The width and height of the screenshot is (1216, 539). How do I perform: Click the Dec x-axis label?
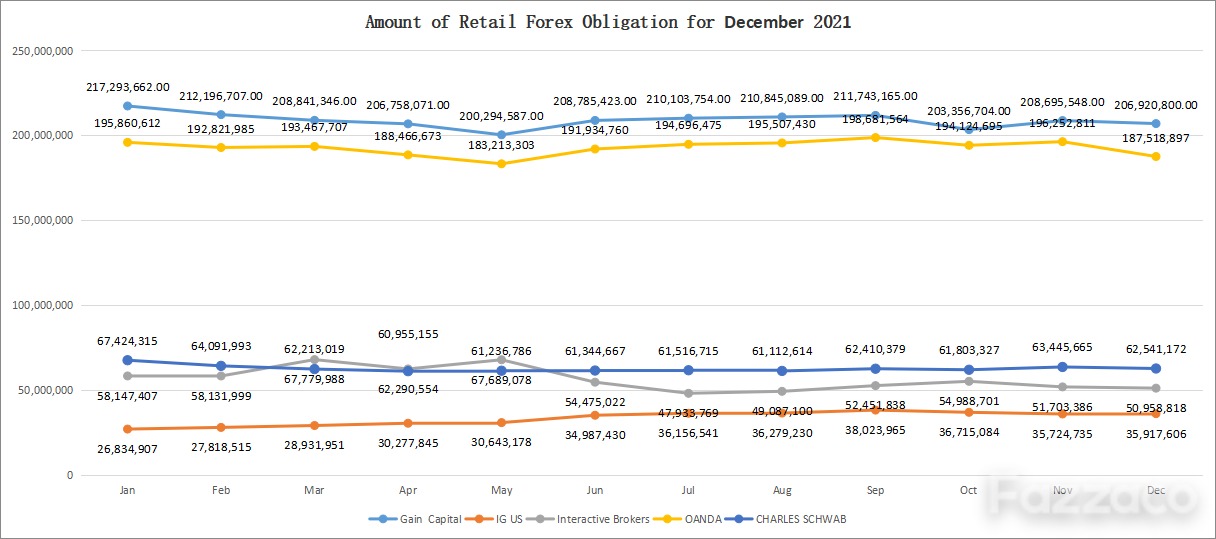1156,490
